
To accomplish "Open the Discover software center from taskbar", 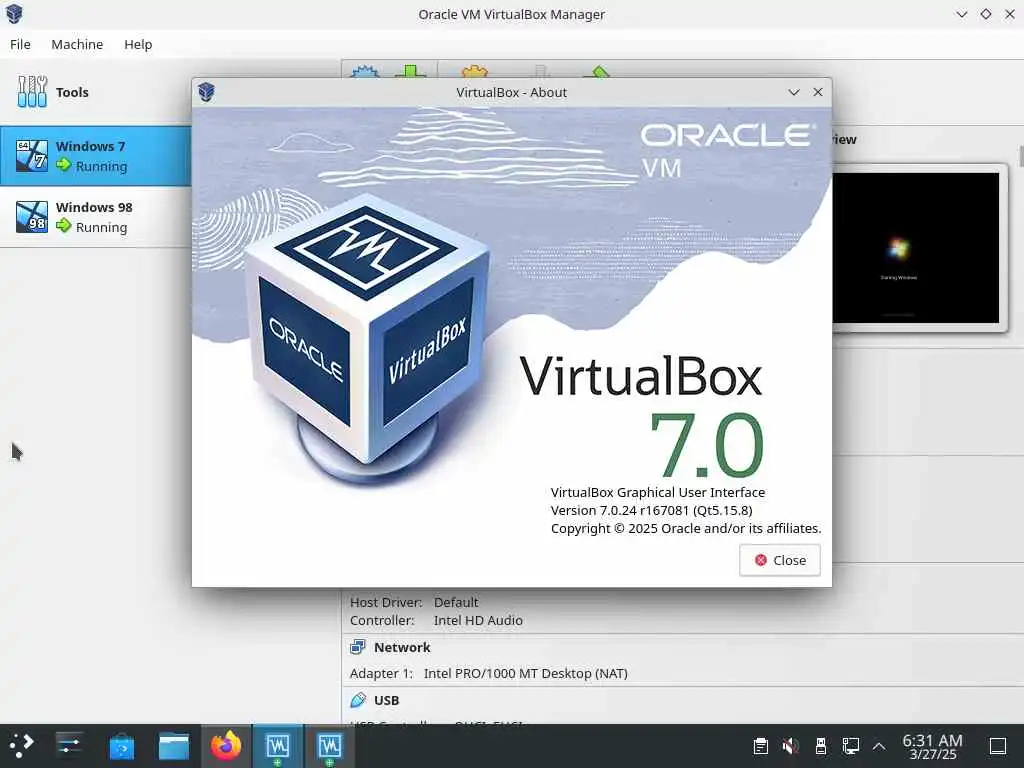I will tap(121, 746).
